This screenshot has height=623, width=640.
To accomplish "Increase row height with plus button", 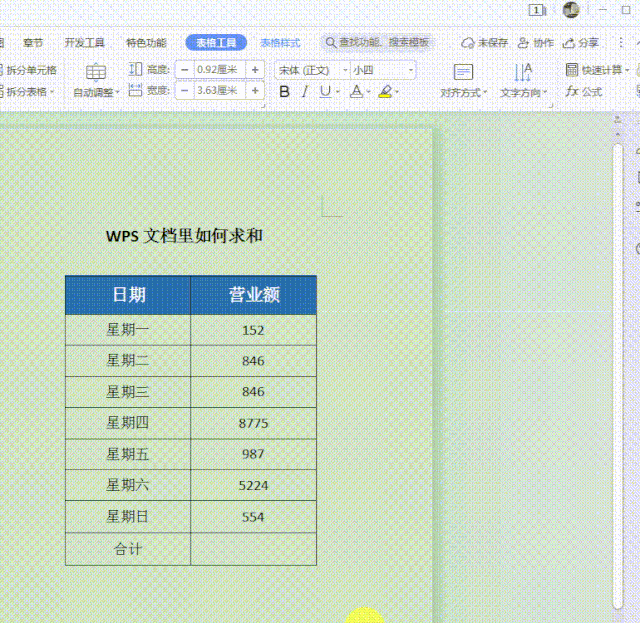I will tap(256, 70).
